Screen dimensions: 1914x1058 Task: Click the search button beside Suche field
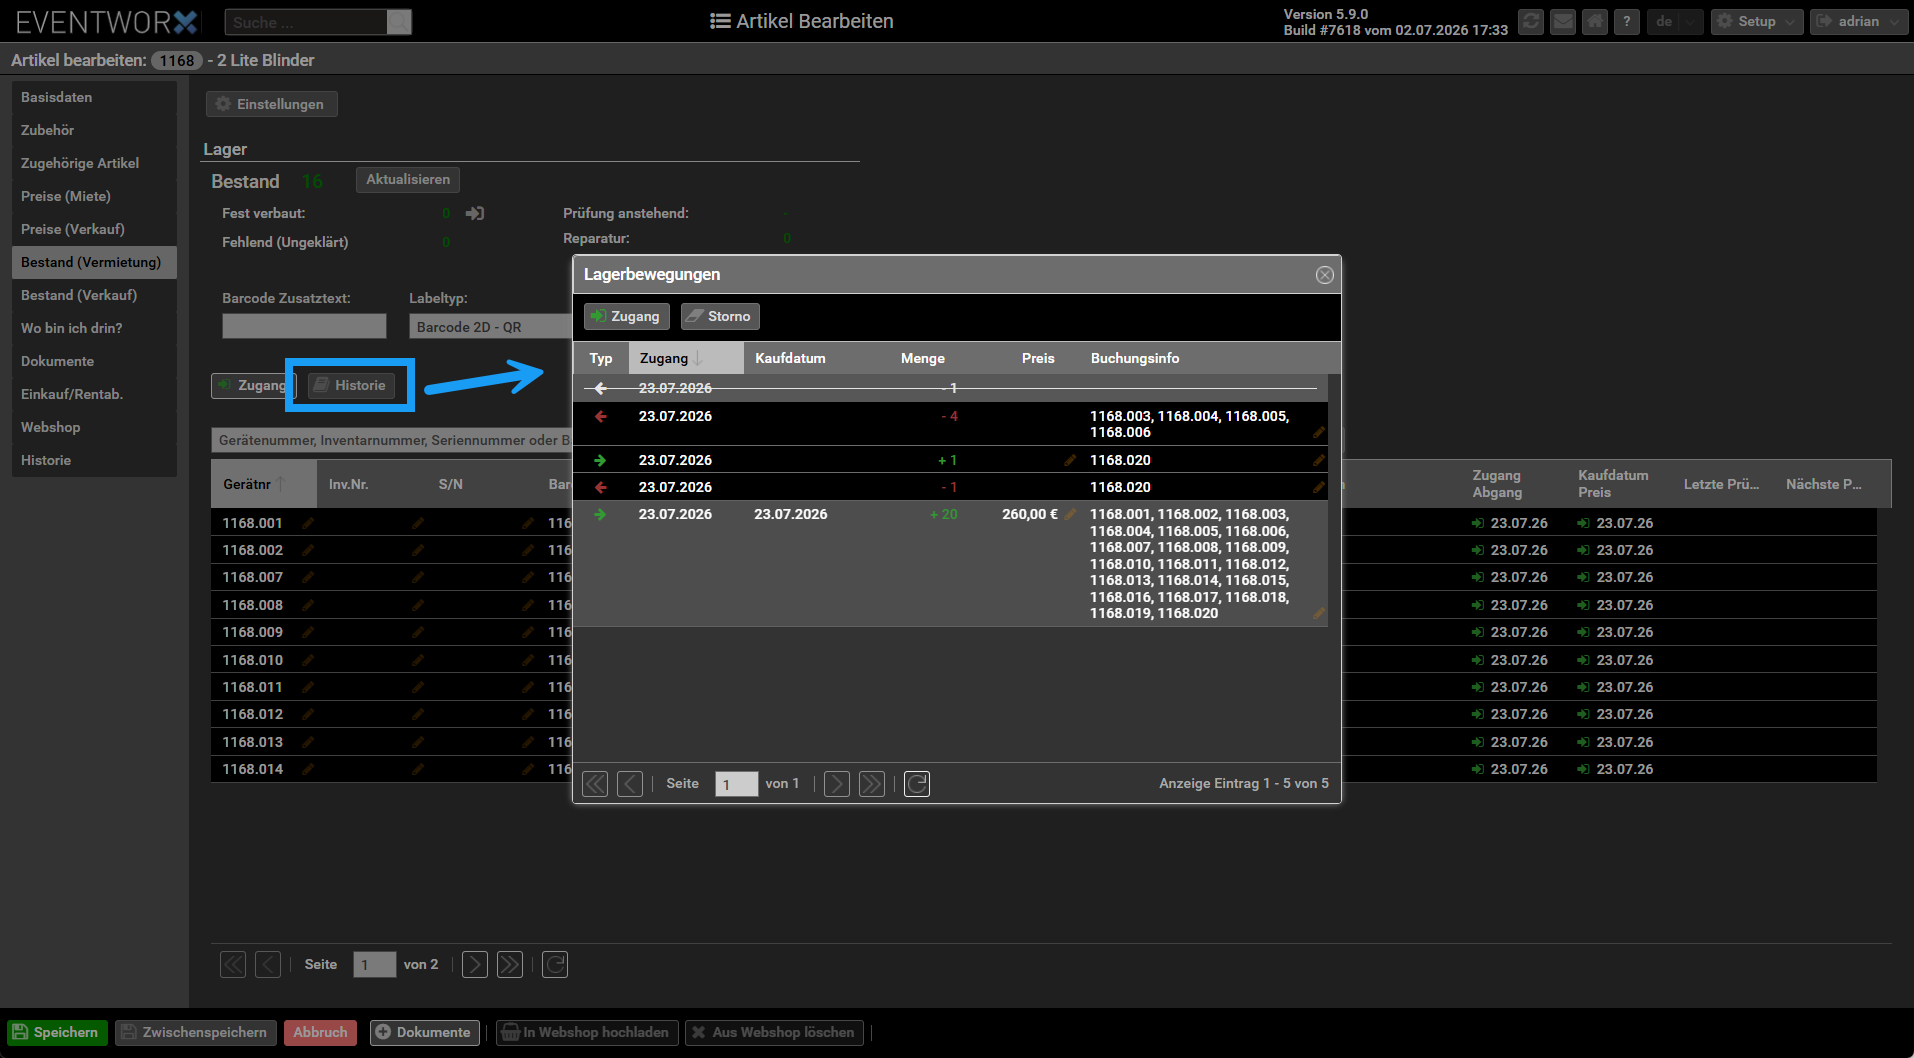coord(399,22)
